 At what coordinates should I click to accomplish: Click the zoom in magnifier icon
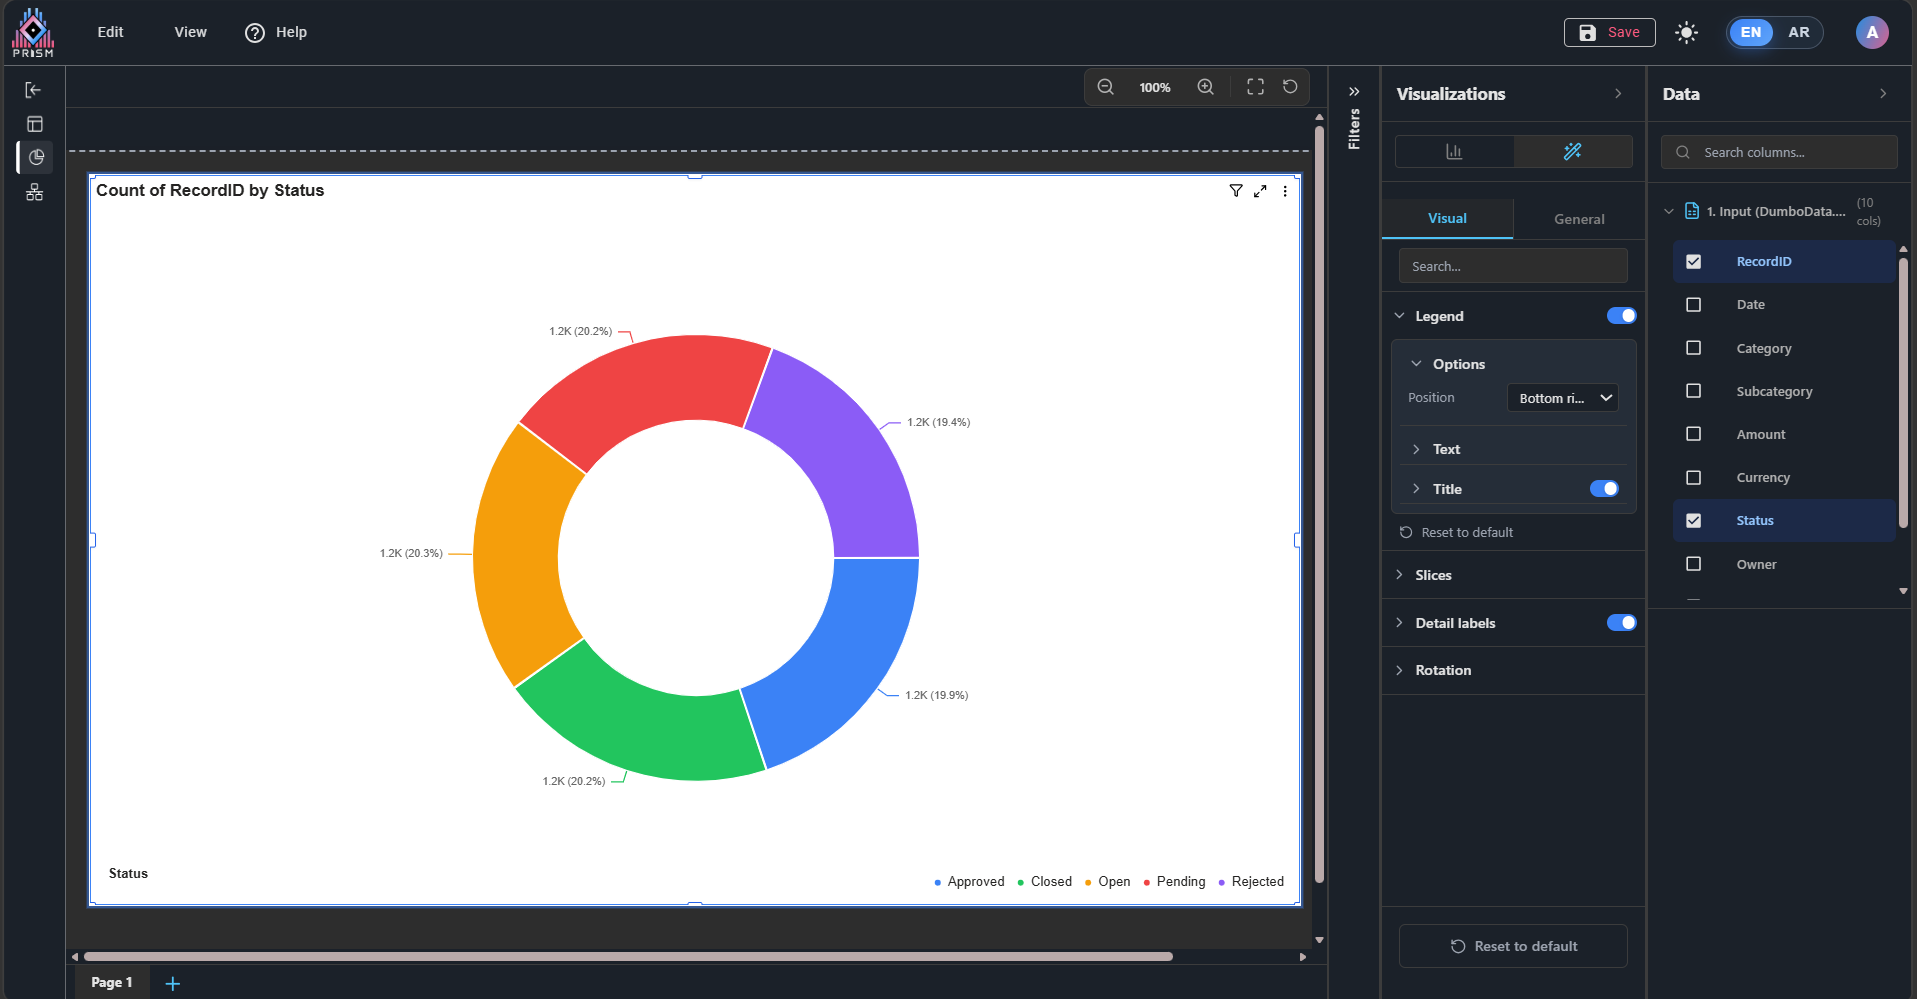1206,87
